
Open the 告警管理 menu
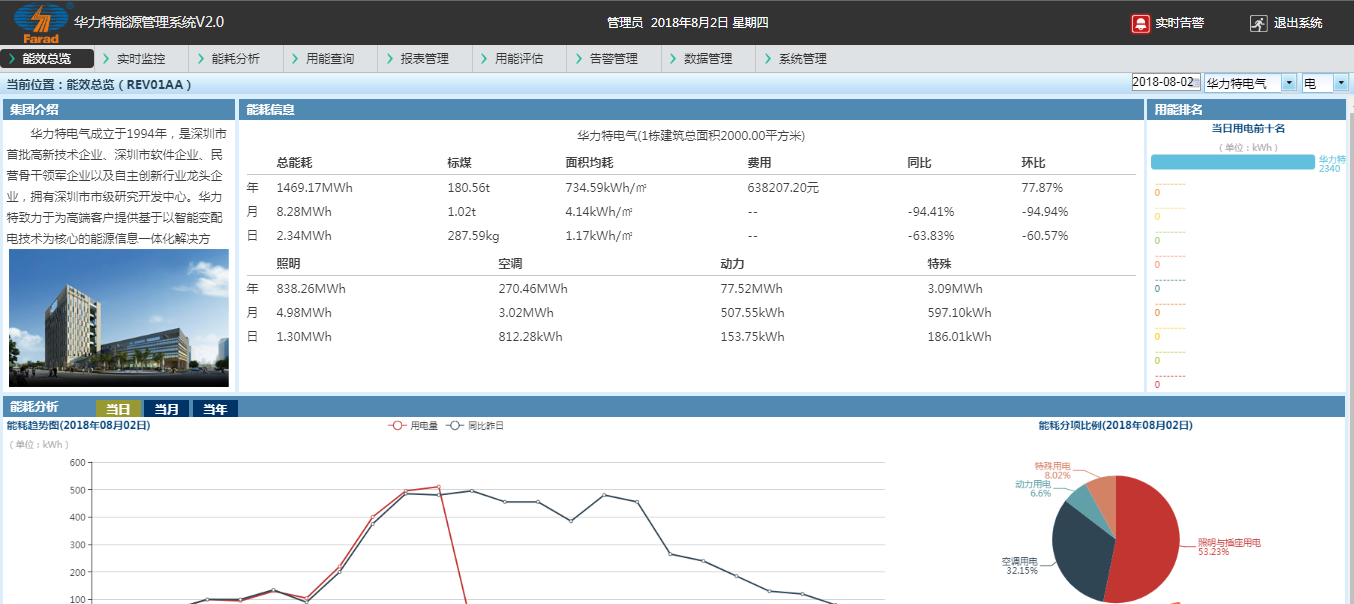[x=614, y=59]
